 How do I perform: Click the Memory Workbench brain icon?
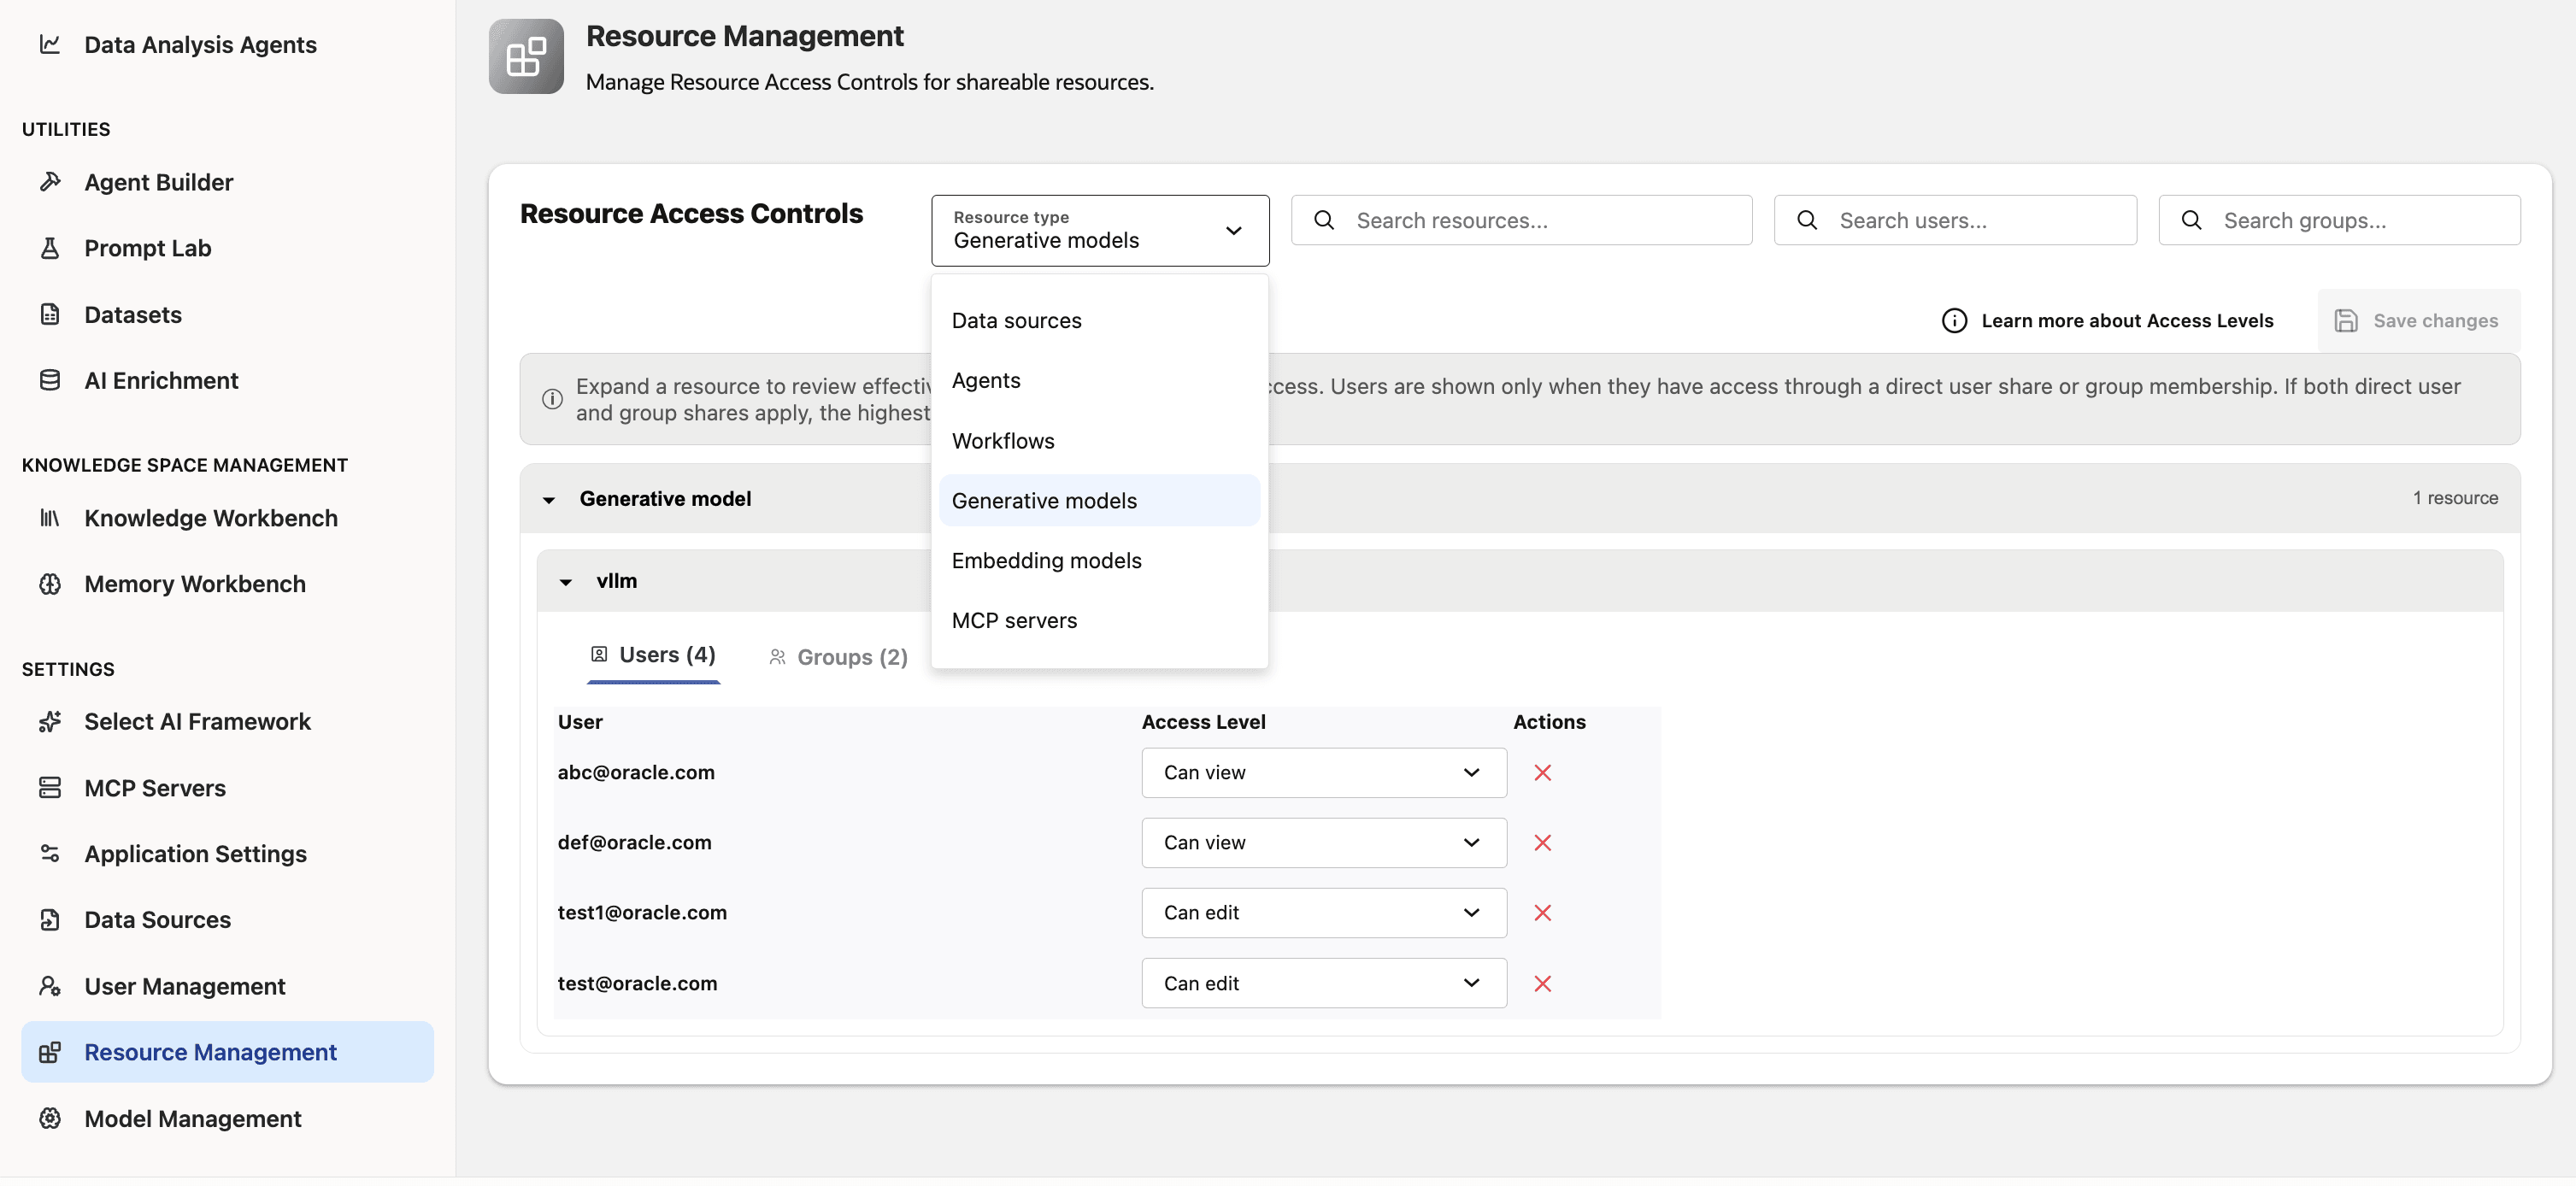pos(50,584)
